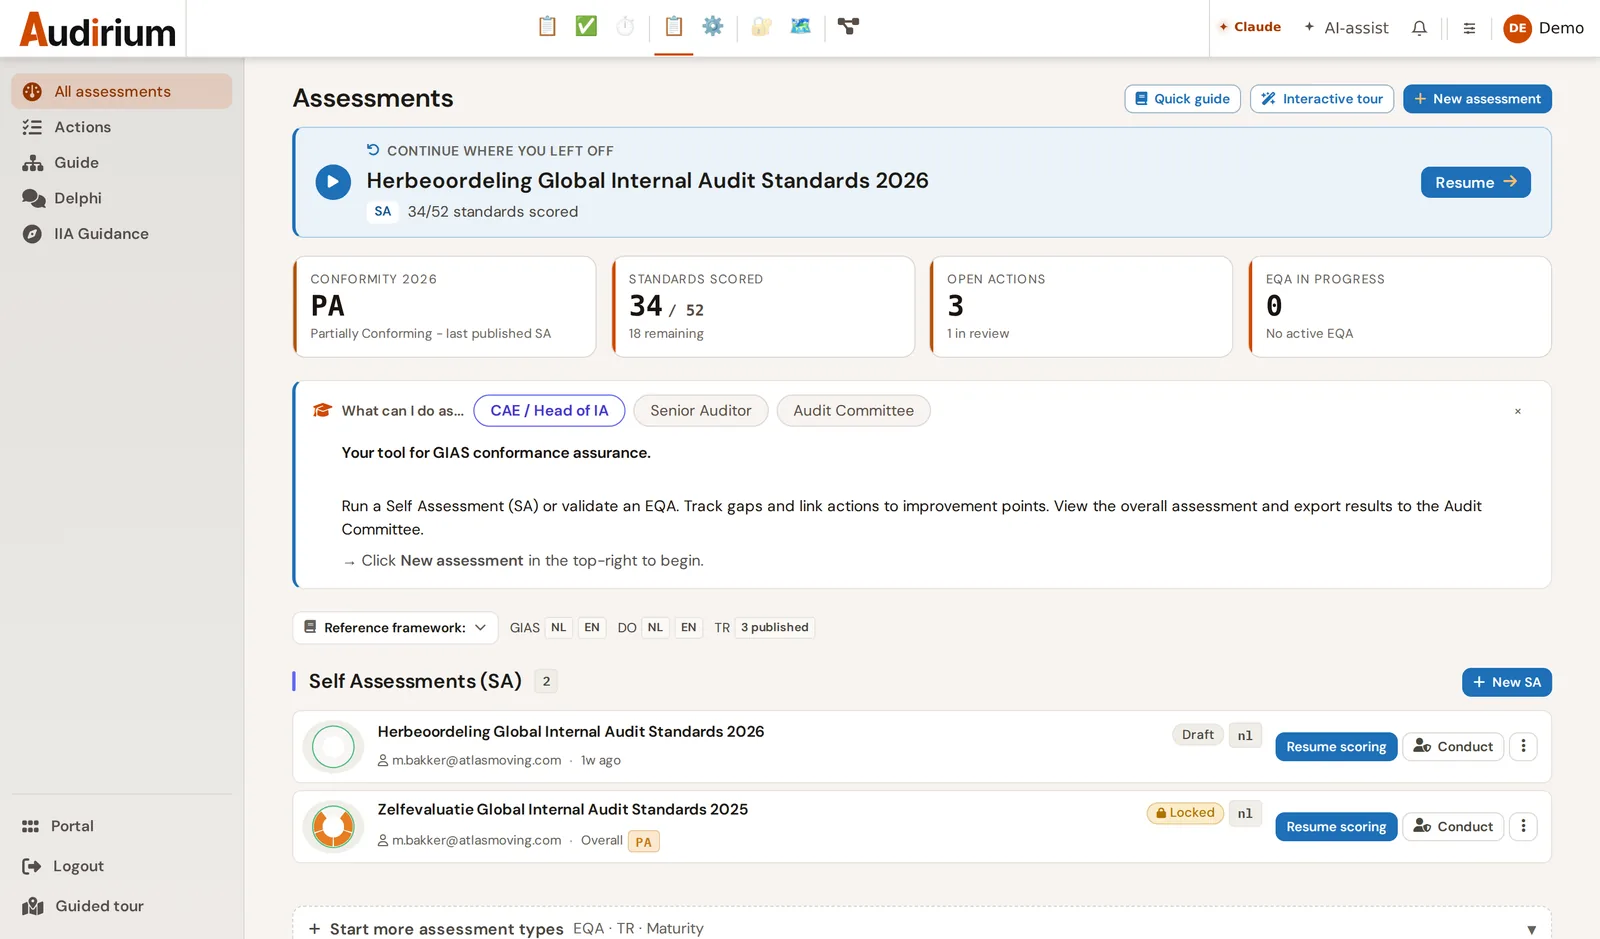Select the GIAS NL framework chip
This screenshot has height=939, width=1600.
point(558,628)
